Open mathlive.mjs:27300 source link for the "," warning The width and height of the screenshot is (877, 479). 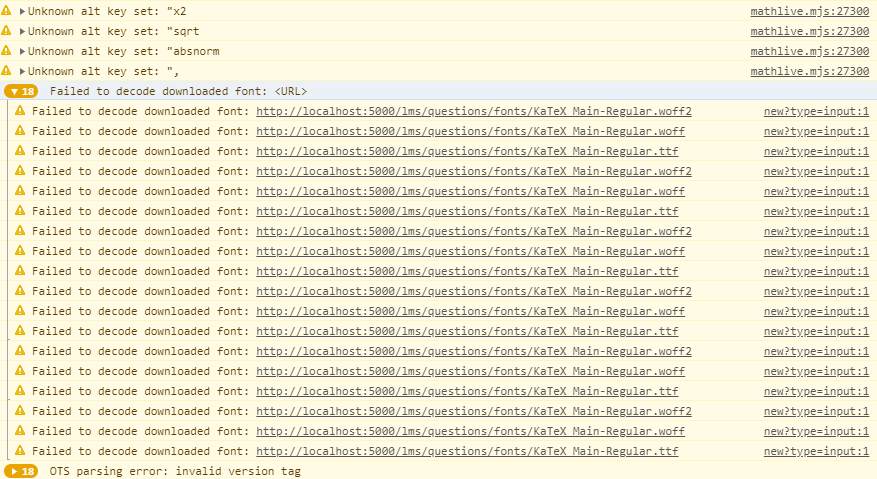(809, 72)
